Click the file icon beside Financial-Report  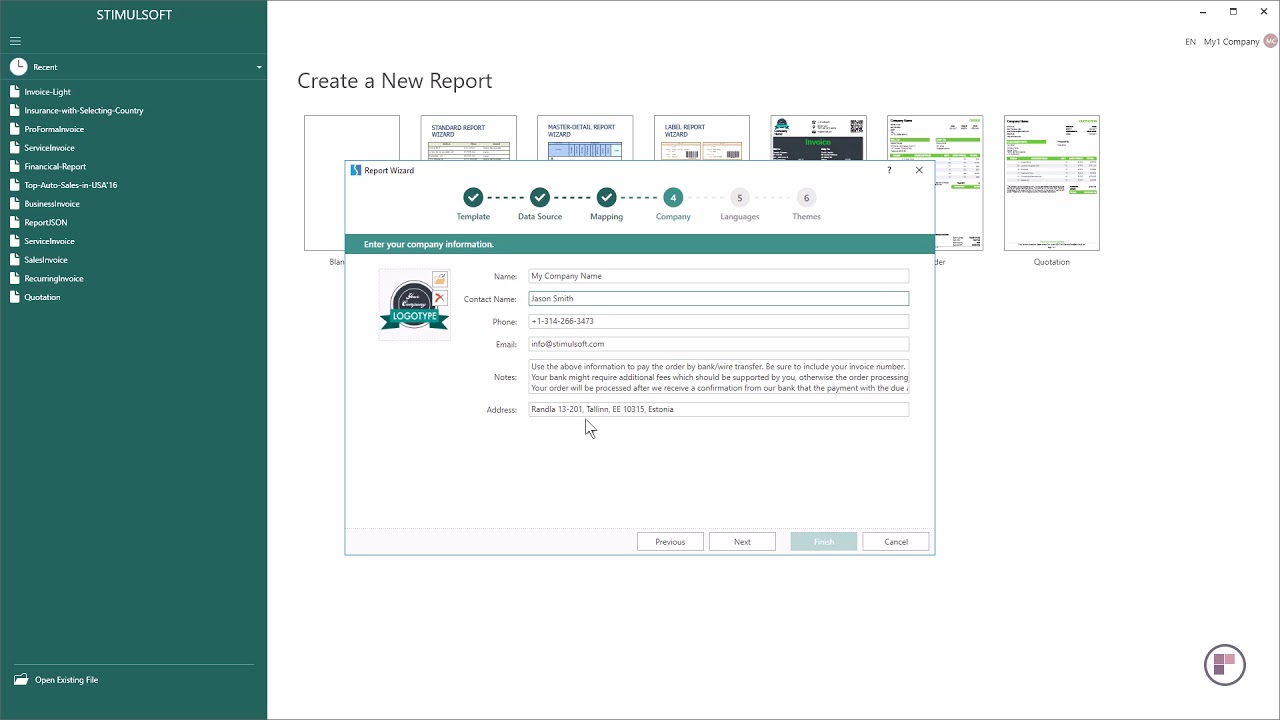click(15, 167)
